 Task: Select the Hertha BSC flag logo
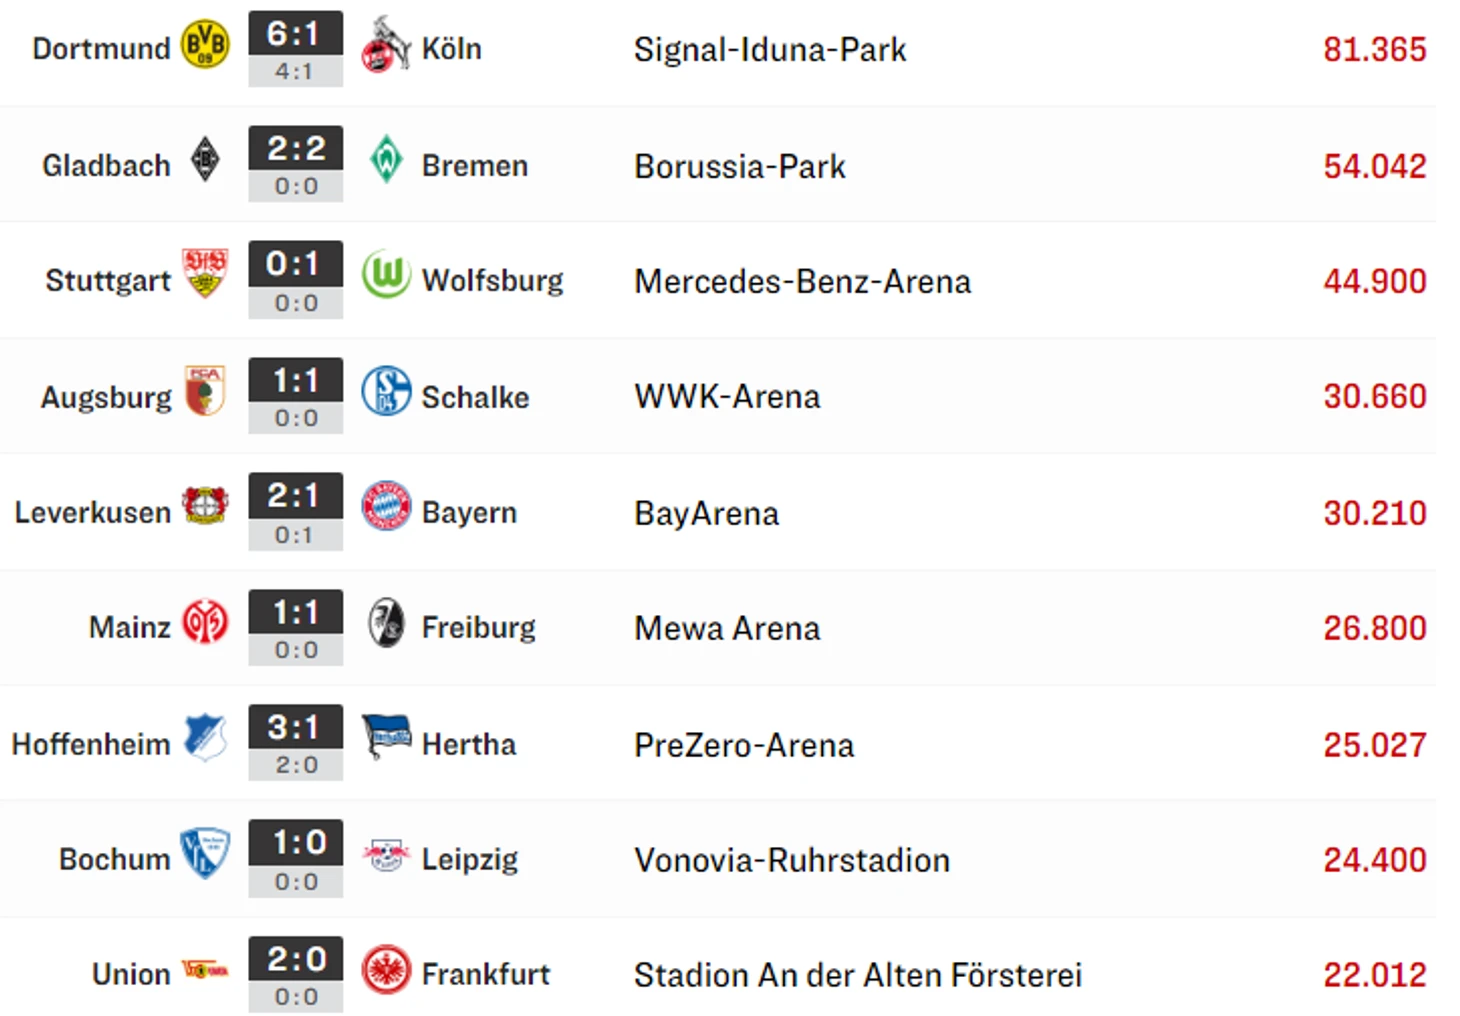point(386,737)
